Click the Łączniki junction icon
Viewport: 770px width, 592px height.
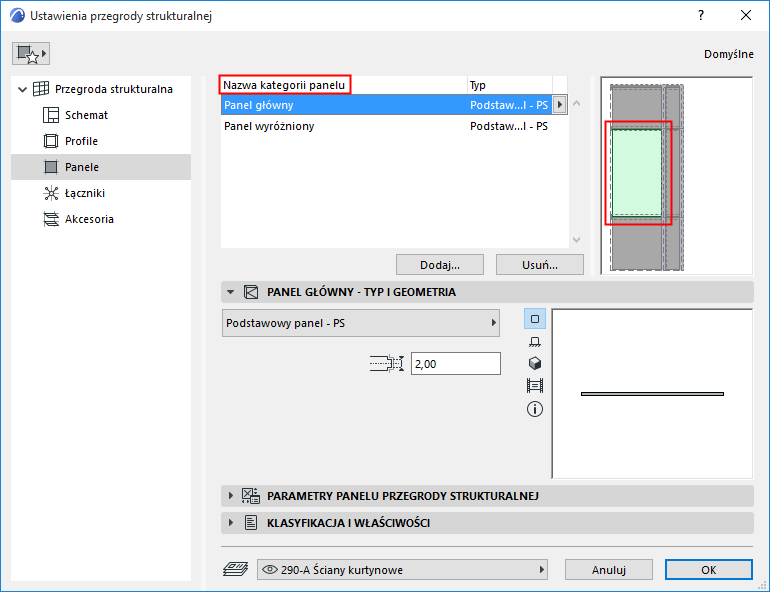click(x=51, y=193)
